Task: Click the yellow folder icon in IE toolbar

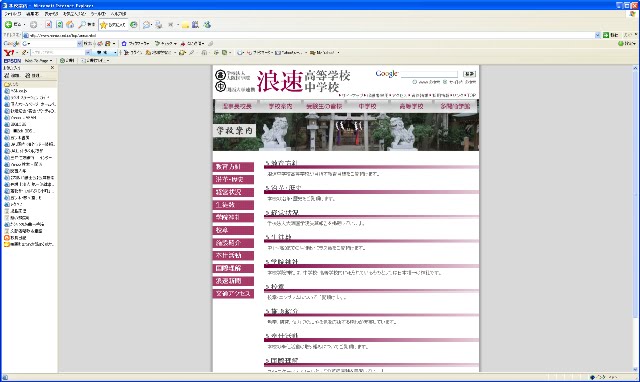Action: pos(185,25)
